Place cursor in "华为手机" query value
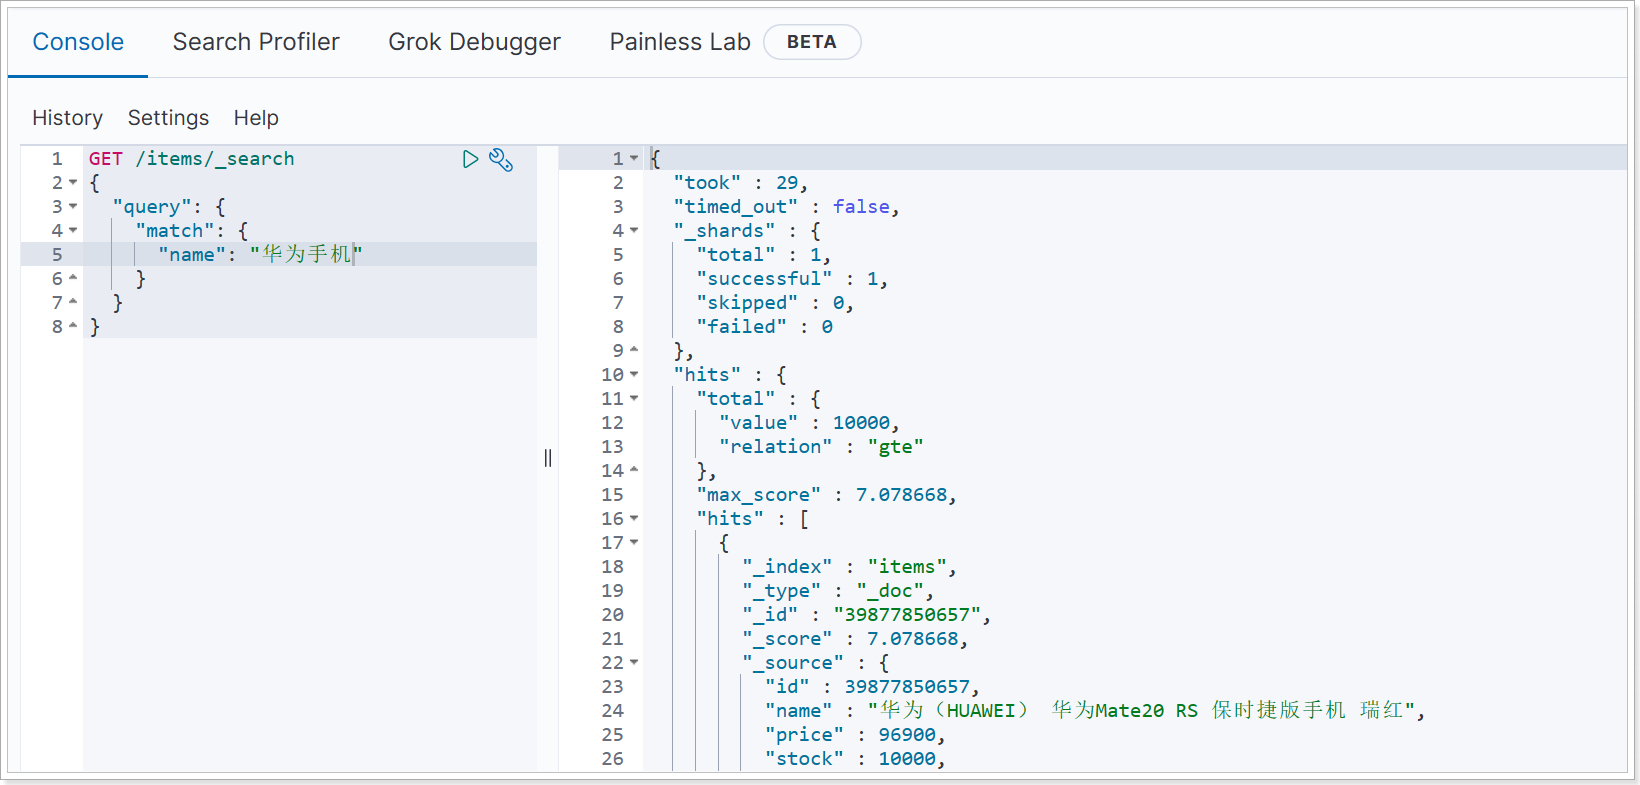The width and height of the screenshot is (1640, 785). [x=306, y=255]
